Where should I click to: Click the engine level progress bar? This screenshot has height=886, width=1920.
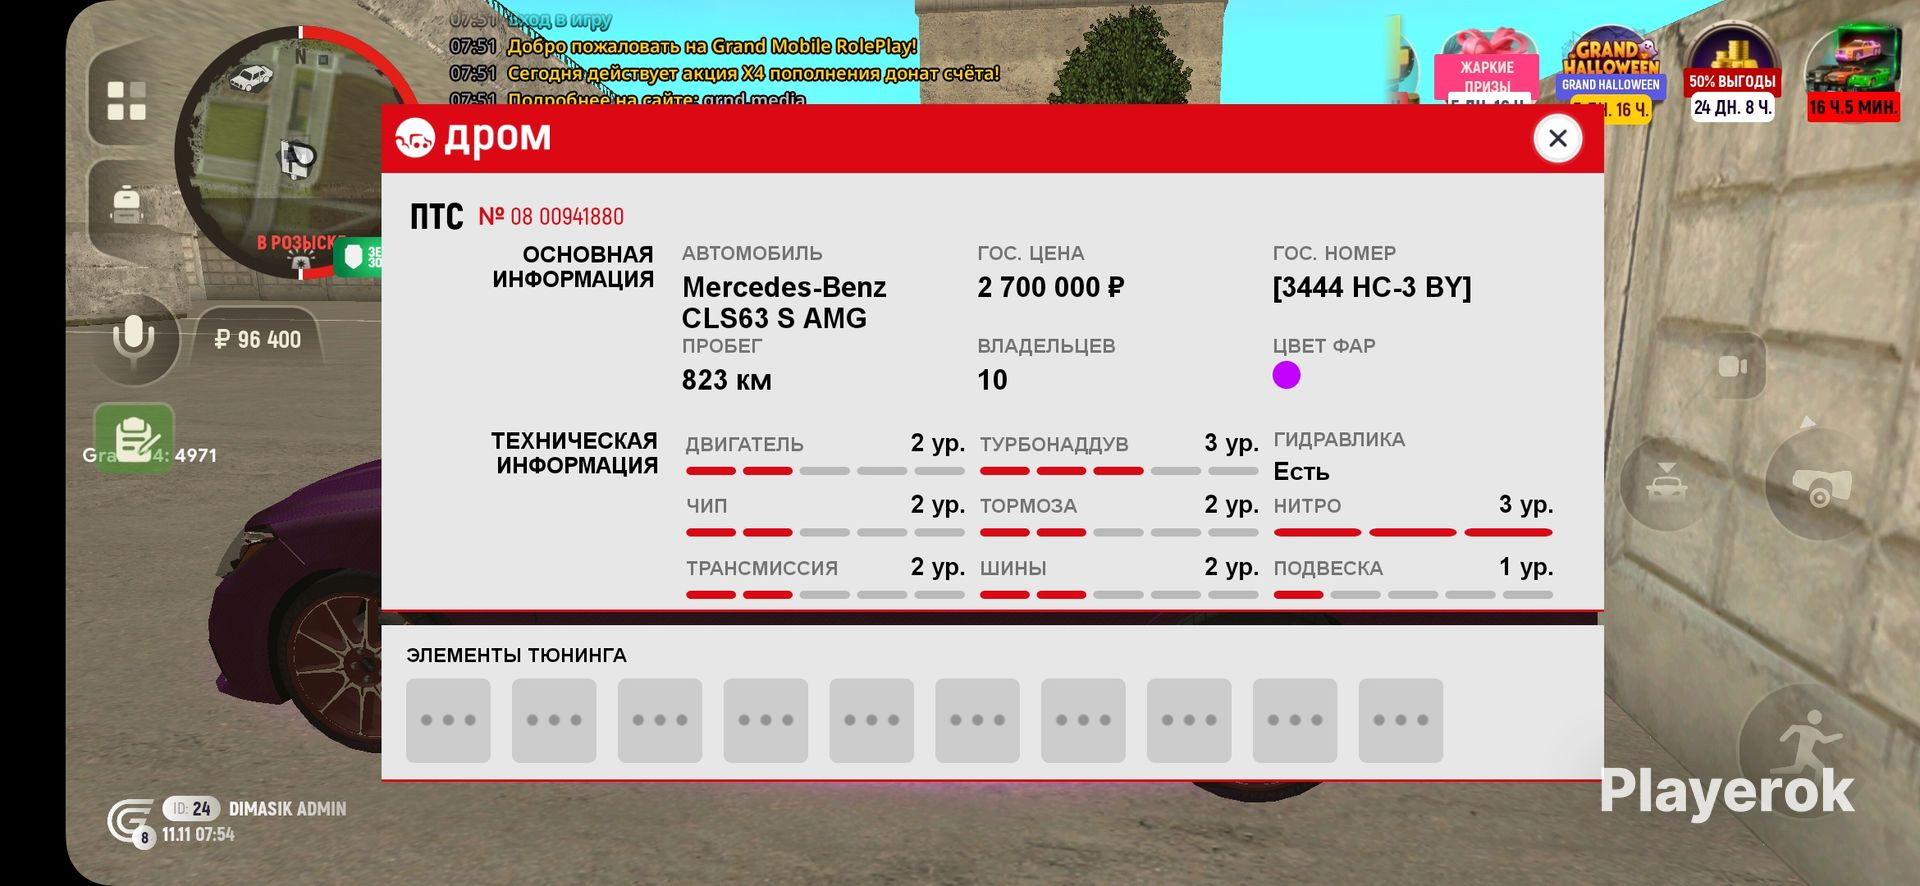(x=825, y=470)
